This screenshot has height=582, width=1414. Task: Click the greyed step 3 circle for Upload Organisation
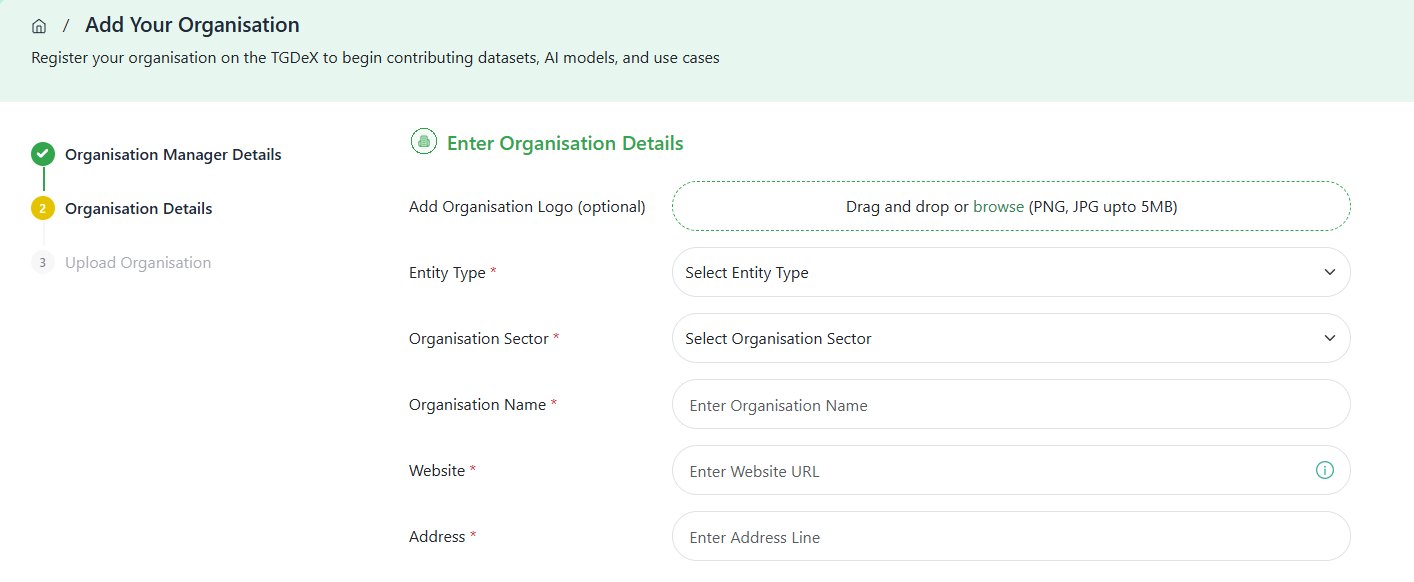[x=42, y=262]
